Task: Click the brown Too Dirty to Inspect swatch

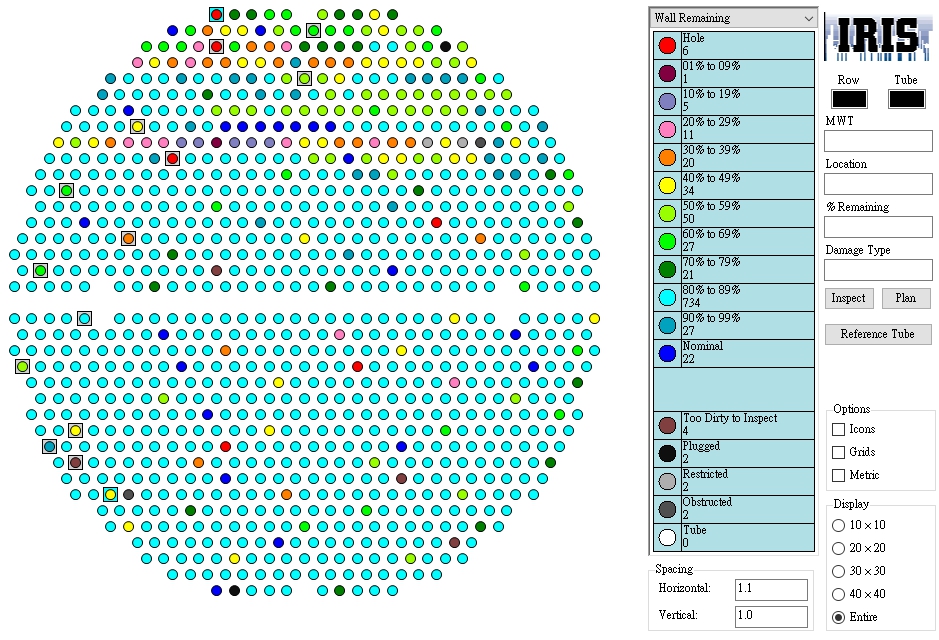Action: coord(667,426)
